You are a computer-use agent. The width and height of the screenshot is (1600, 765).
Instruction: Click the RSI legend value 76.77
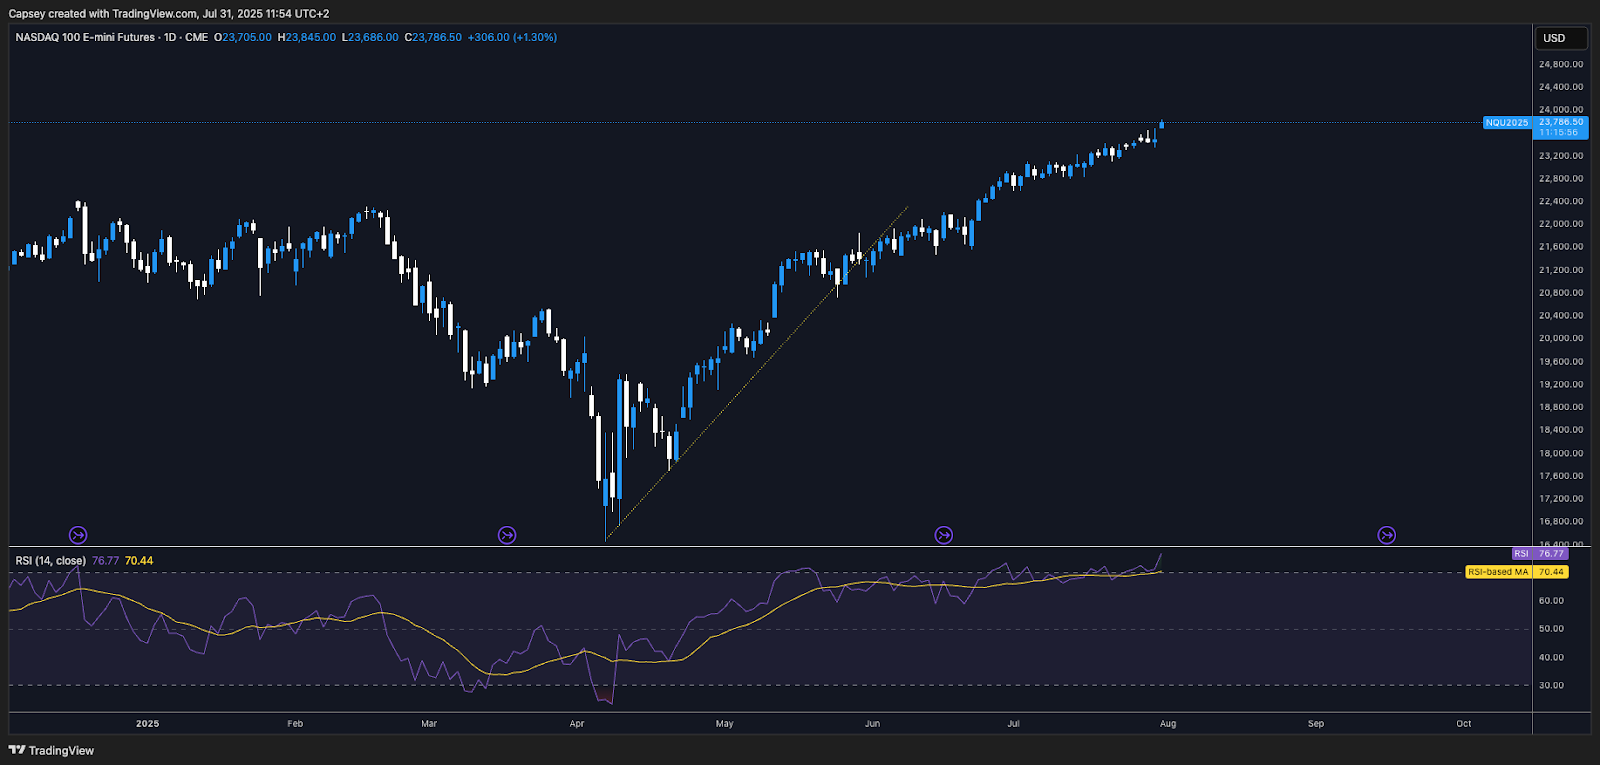[x=105, y=561]
